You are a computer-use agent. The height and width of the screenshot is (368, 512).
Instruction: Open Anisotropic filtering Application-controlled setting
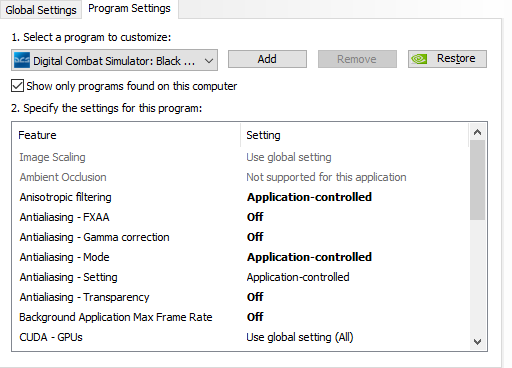tap(309, 197)
